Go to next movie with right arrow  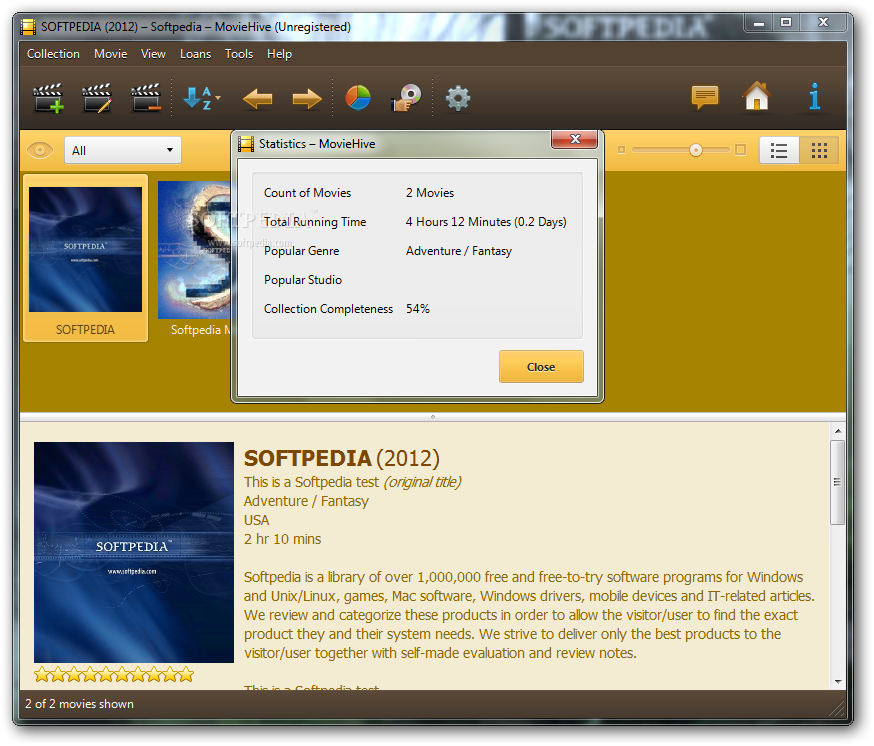tap(307, 99)
